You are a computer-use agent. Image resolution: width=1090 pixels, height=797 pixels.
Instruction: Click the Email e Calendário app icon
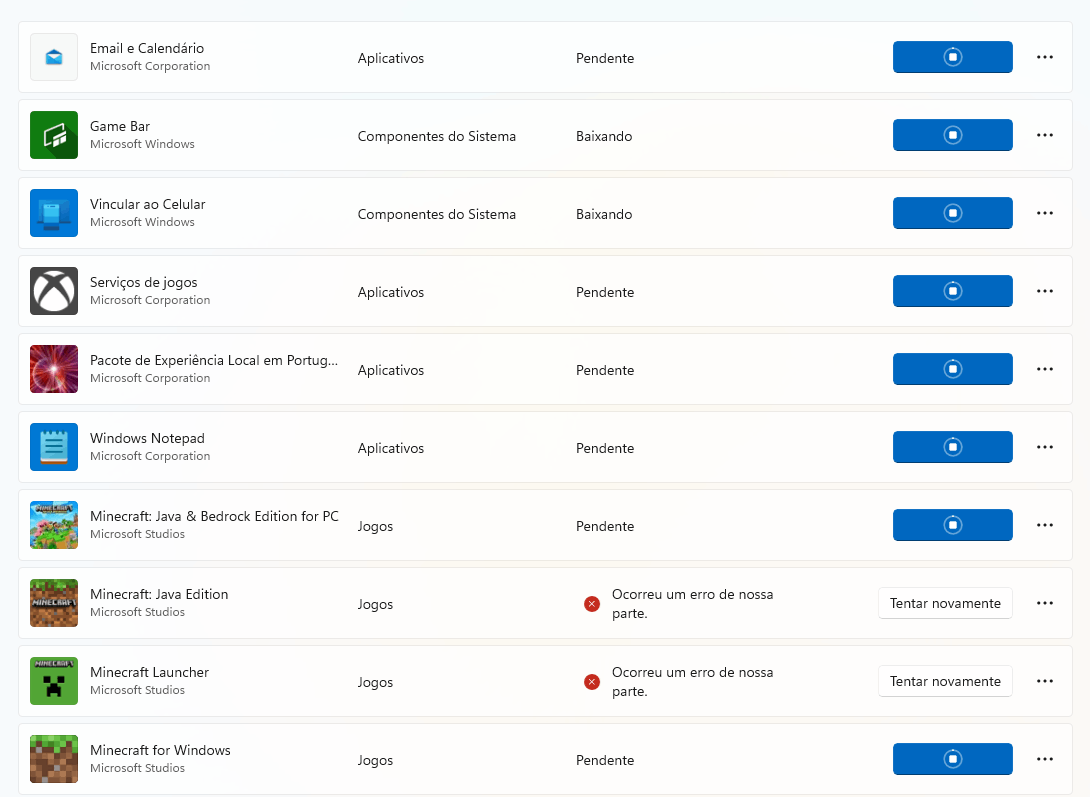click(x=54, y=57)
